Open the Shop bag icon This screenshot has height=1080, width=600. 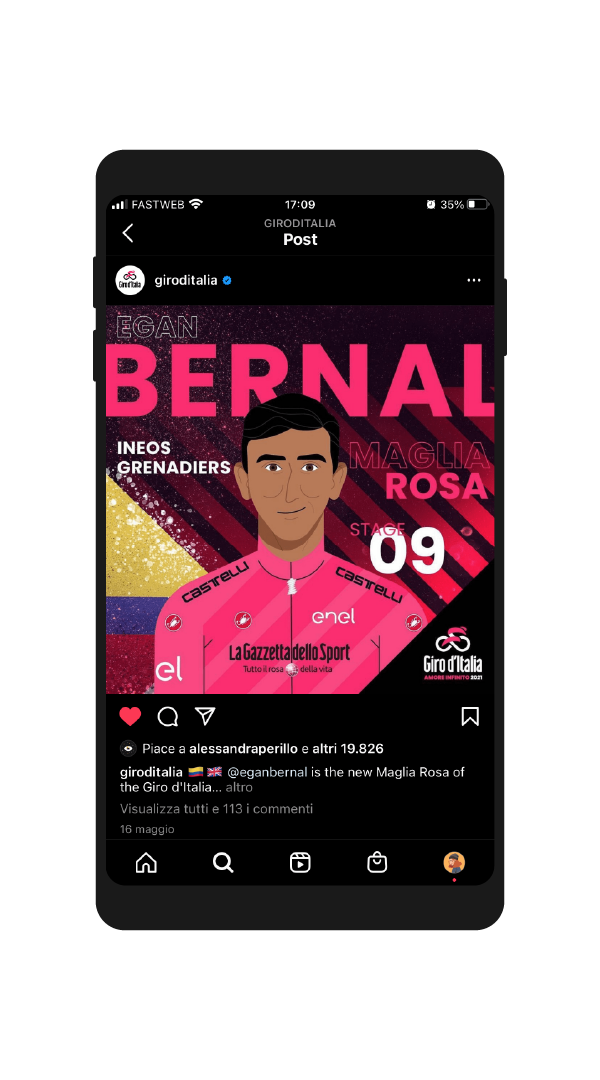377,862
